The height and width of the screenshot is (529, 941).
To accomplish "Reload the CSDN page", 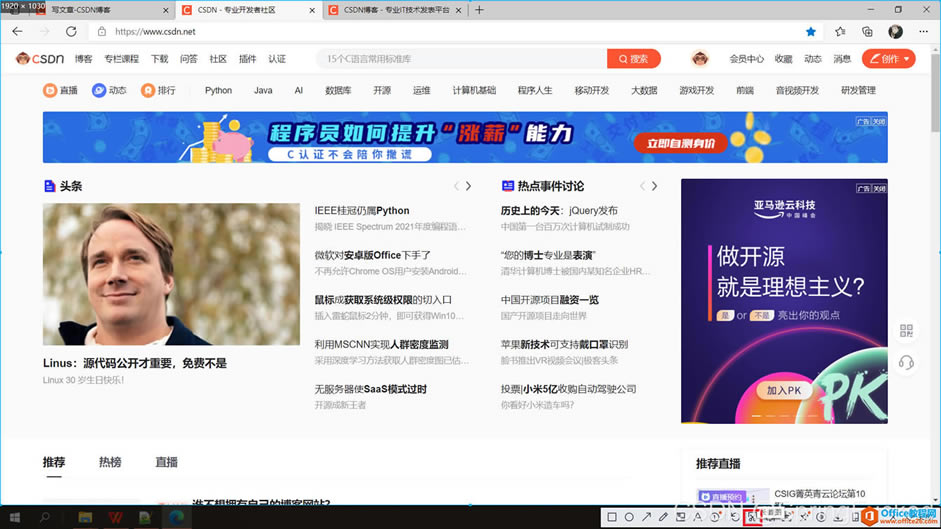I will pyautogui.click(x=71, y=31).
